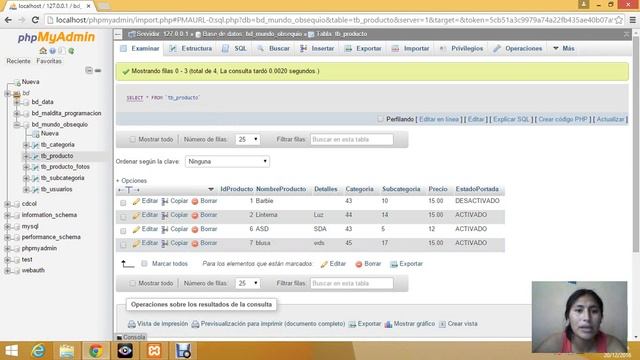Enable upper Mostrar todo checkbox

132,140
